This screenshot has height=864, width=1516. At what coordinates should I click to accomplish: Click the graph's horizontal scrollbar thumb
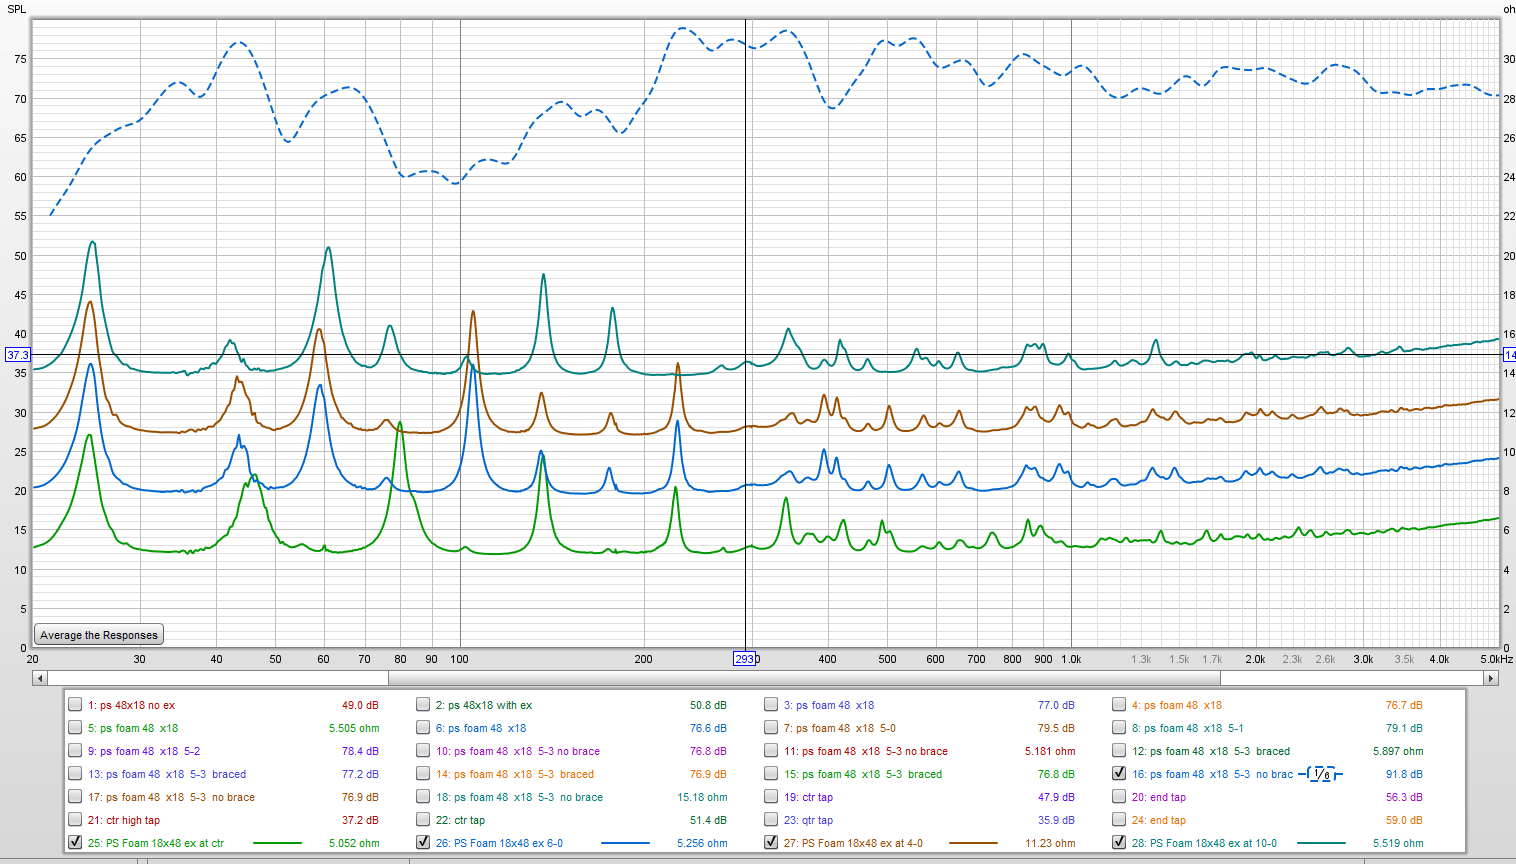tap(804, 678)
